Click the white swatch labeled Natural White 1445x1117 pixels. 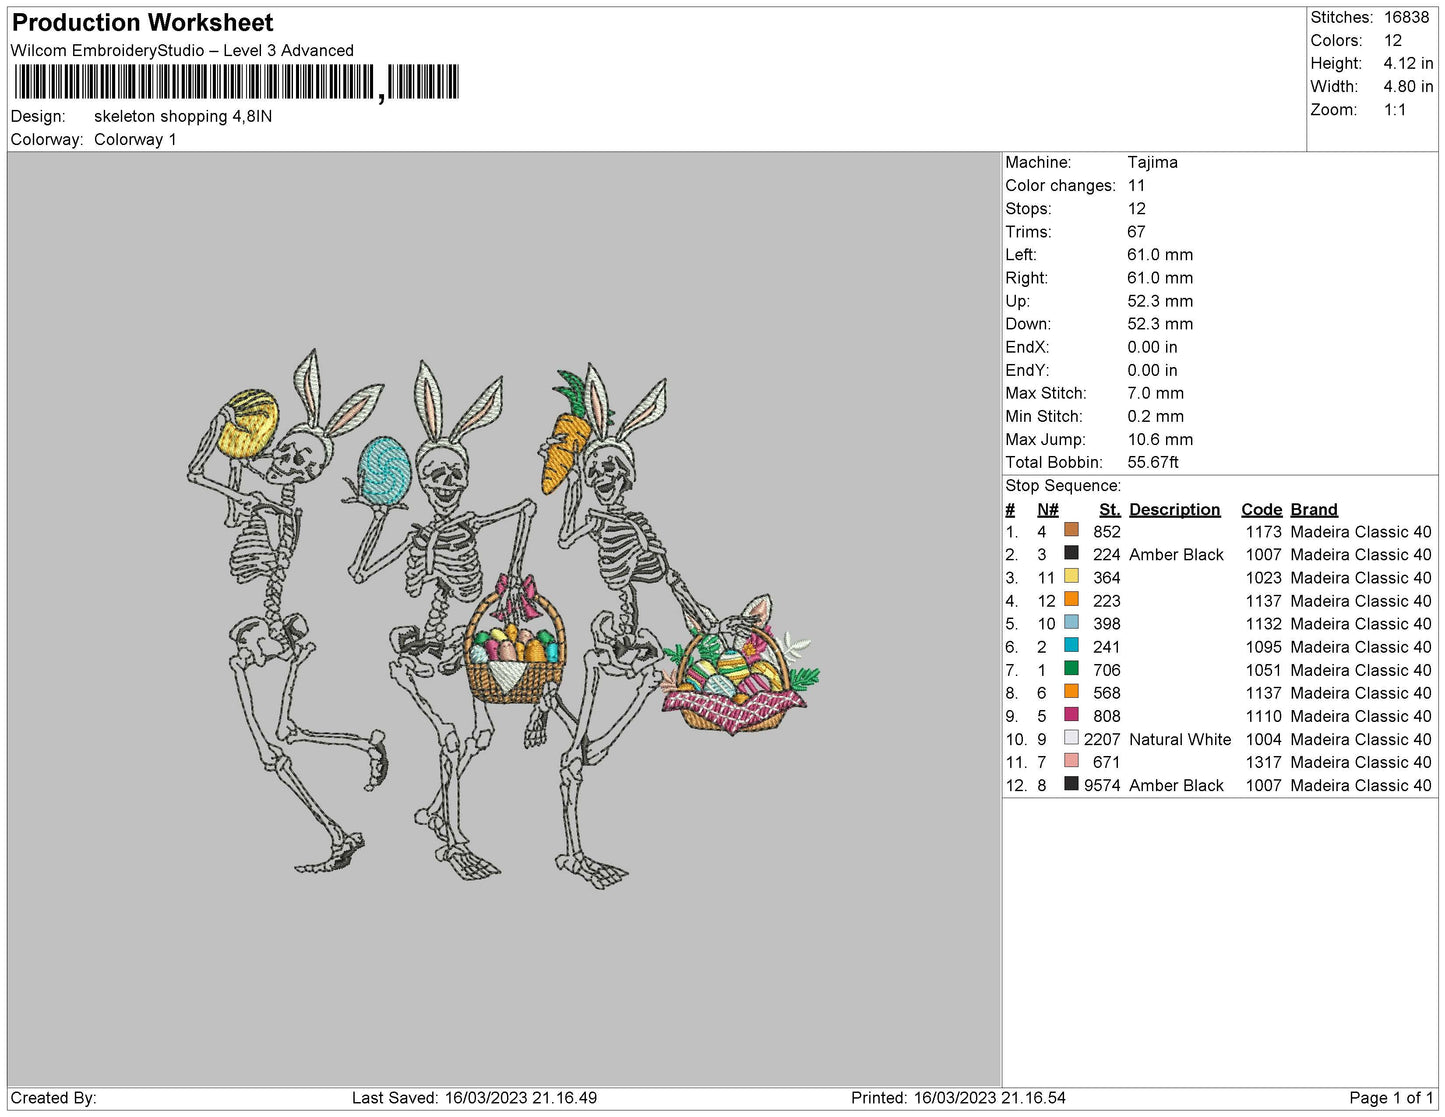coord(1072,737)
